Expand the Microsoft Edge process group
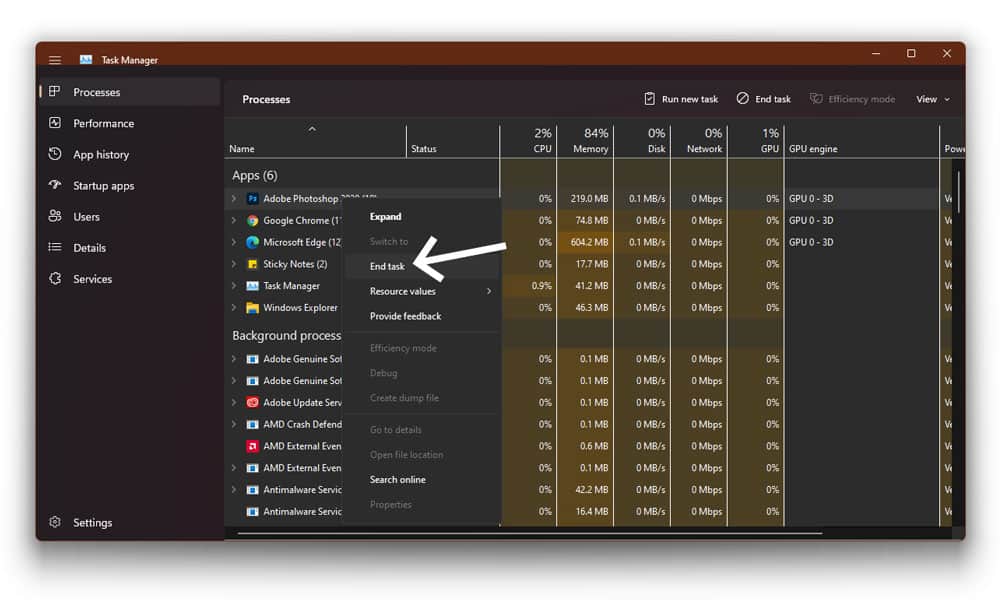1002x600 pixels. (x=234, y=242)
